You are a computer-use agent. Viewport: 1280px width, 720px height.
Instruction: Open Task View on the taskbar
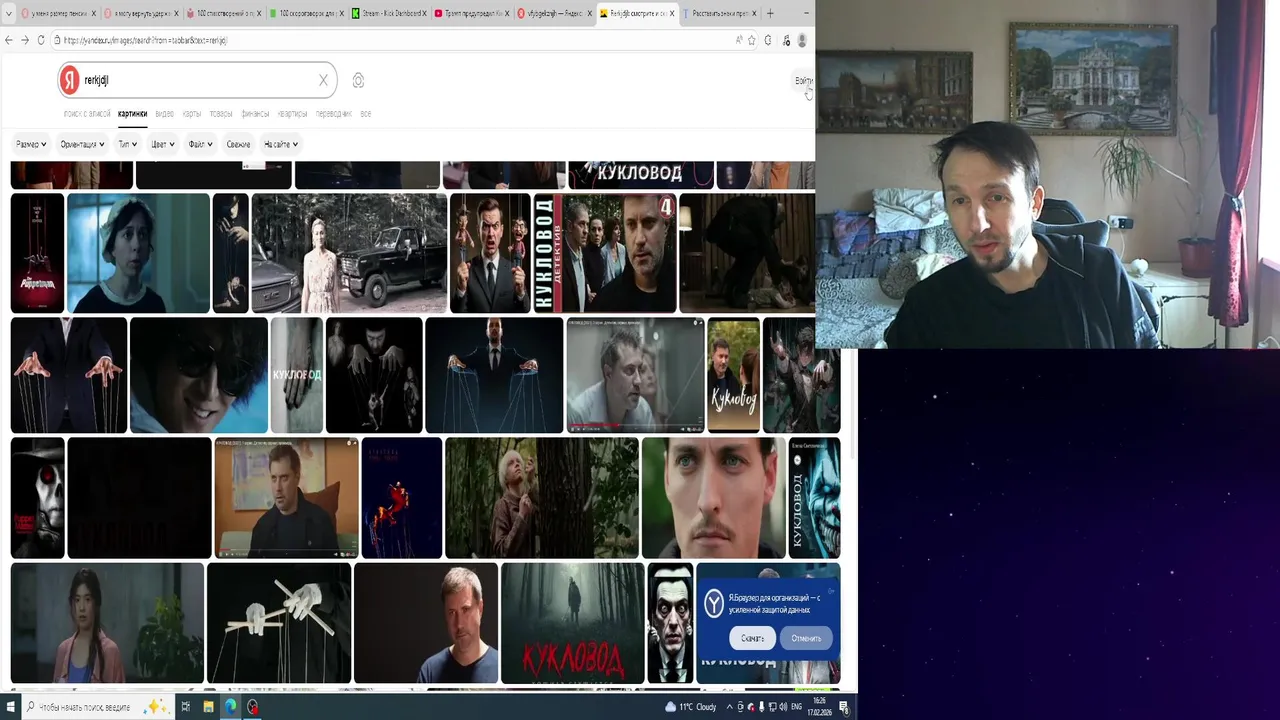coord(186,707)
